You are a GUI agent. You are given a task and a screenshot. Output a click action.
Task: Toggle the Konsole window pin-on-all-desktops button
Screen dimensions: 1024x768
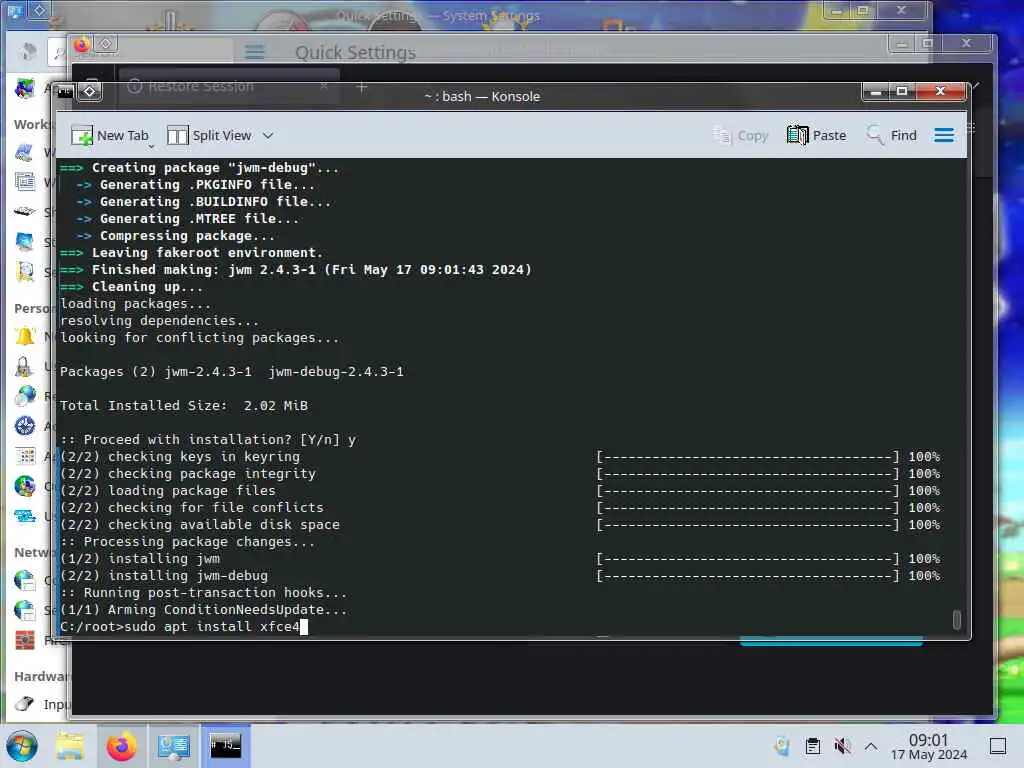click(90, 91)
